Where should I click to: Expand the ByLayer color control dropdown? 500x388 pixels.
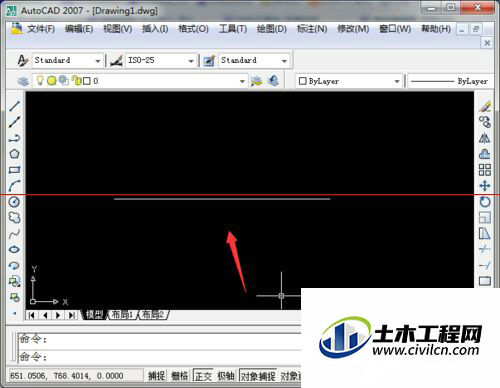pyautogui.click(x=397, y=81)
